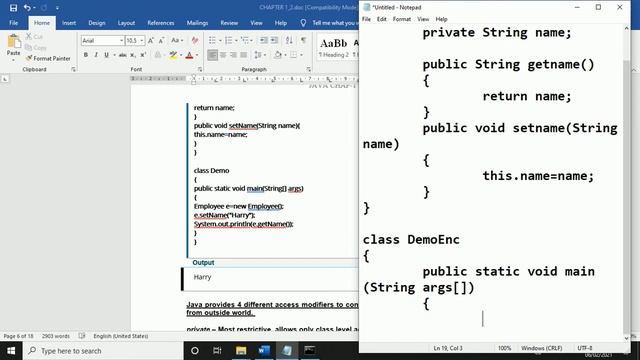Align paragraph text to the right
This screenshot has height=360, width=640.
point(233,55)
